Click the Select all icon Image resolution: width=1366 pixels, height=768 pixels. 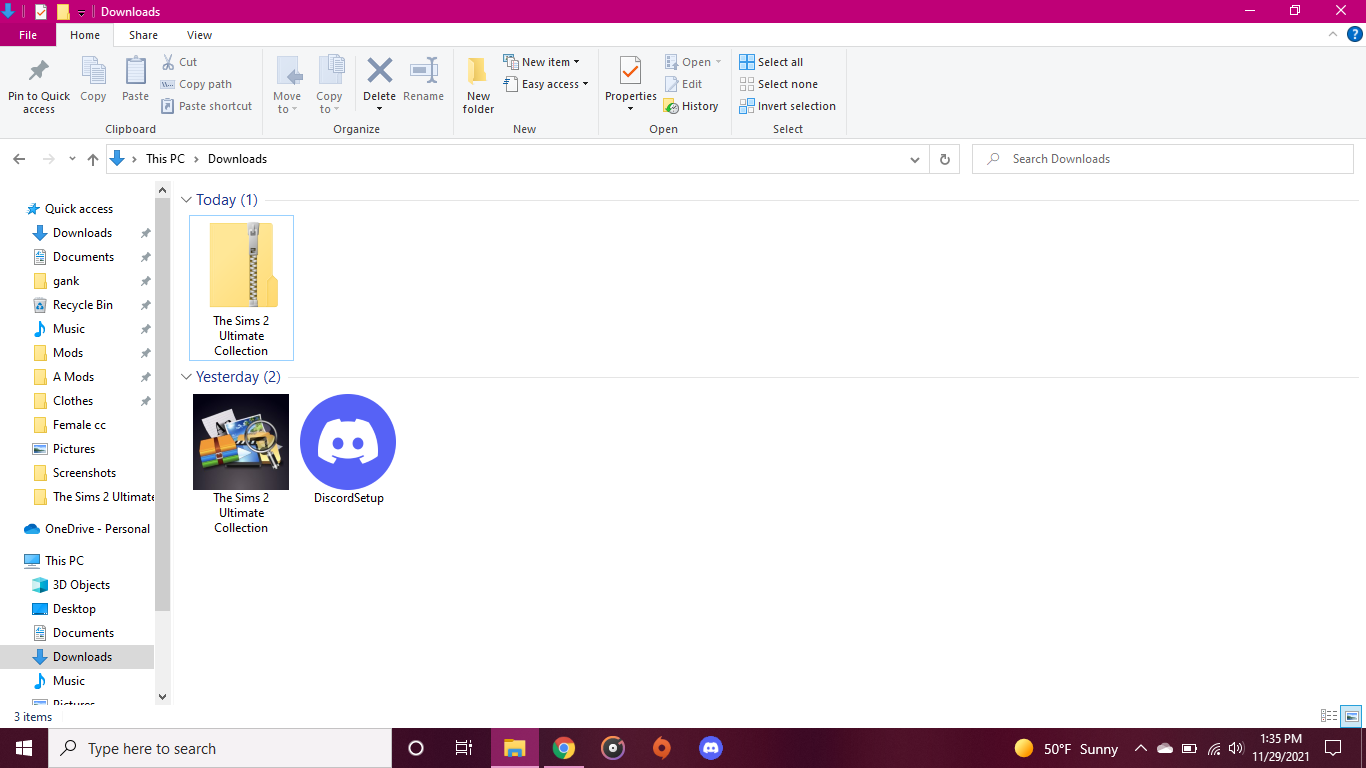coord(747,62)
